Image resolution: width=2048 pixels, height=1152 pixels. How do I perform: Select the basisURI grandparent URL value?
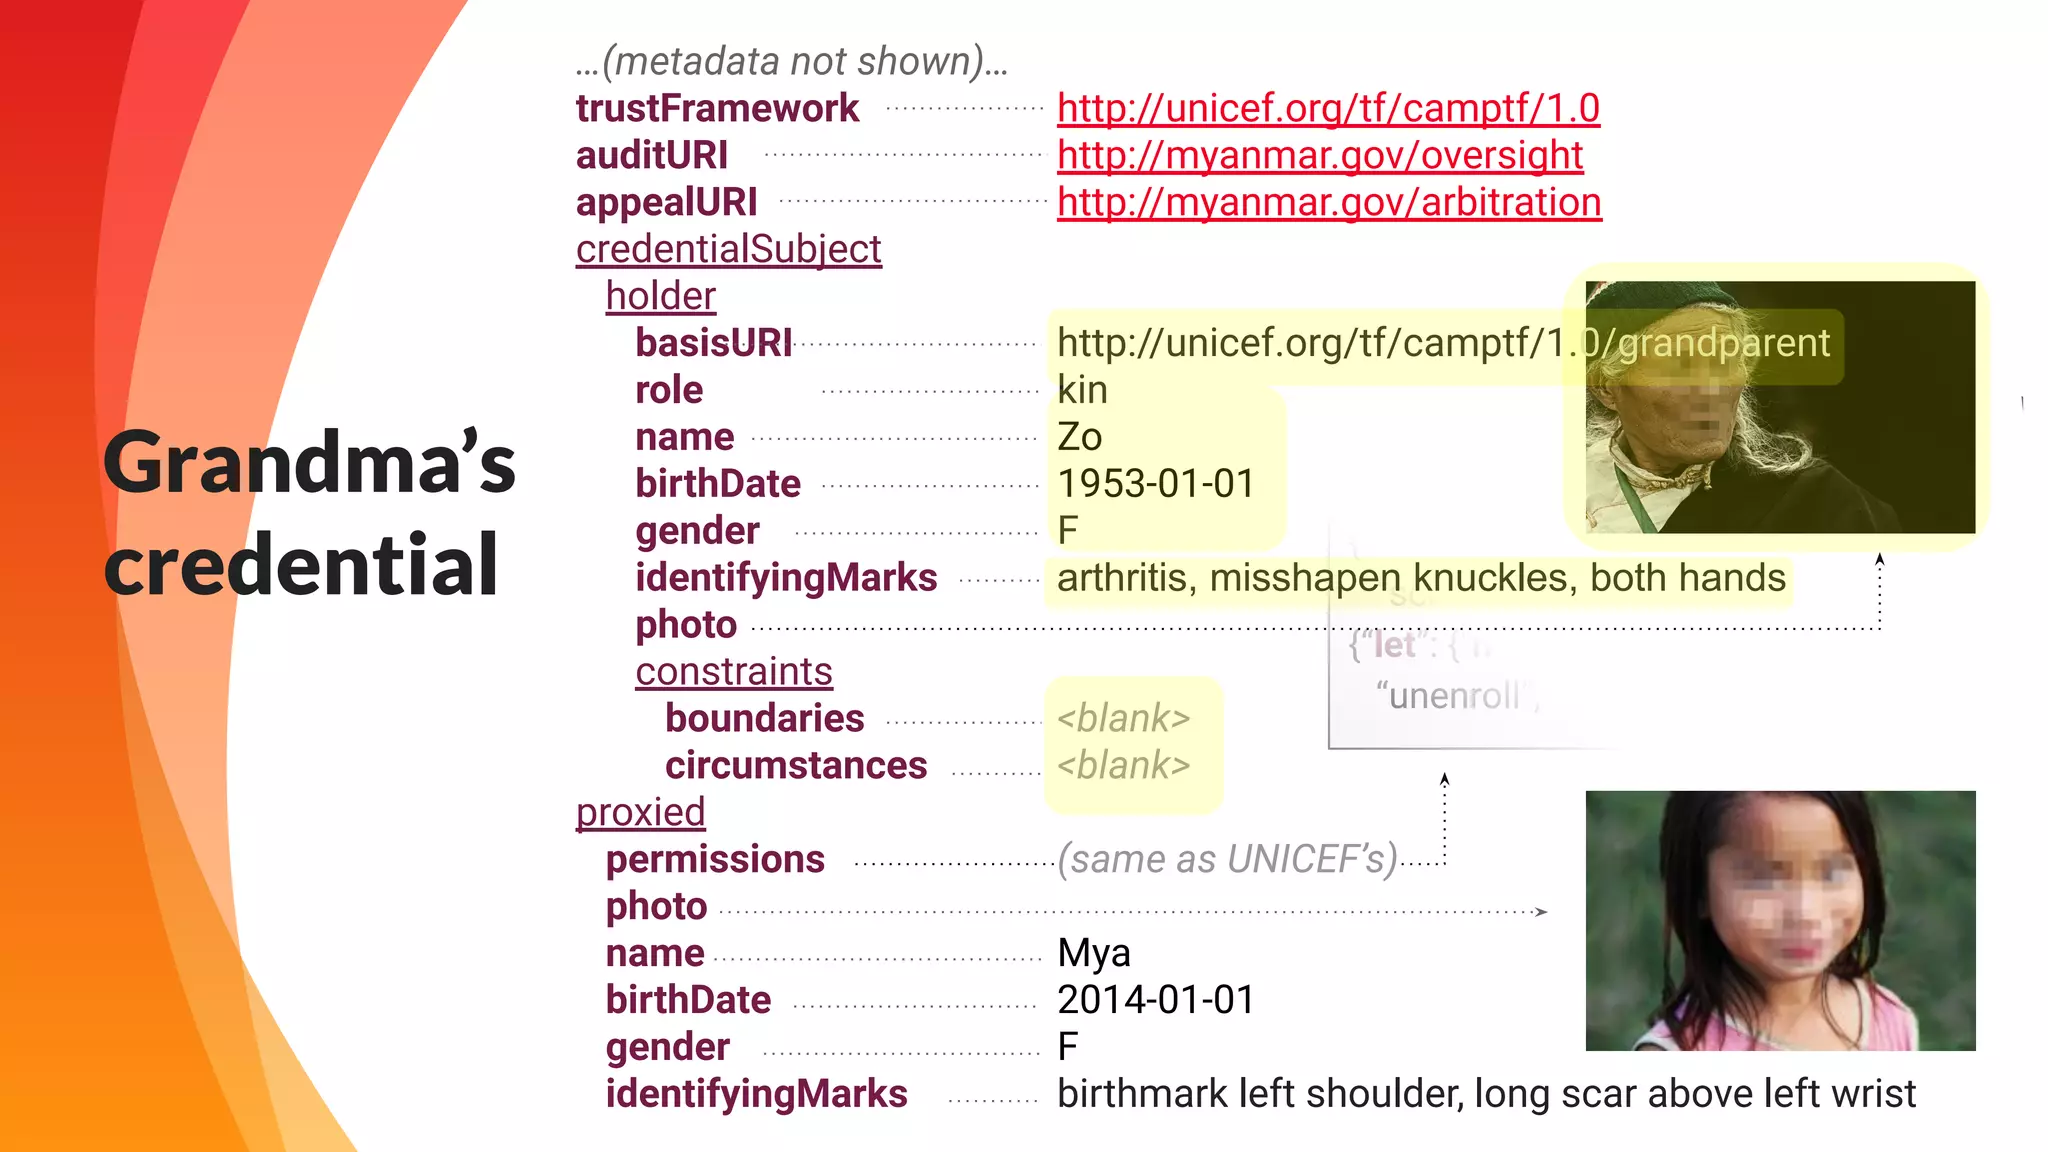click(1443, 344)
